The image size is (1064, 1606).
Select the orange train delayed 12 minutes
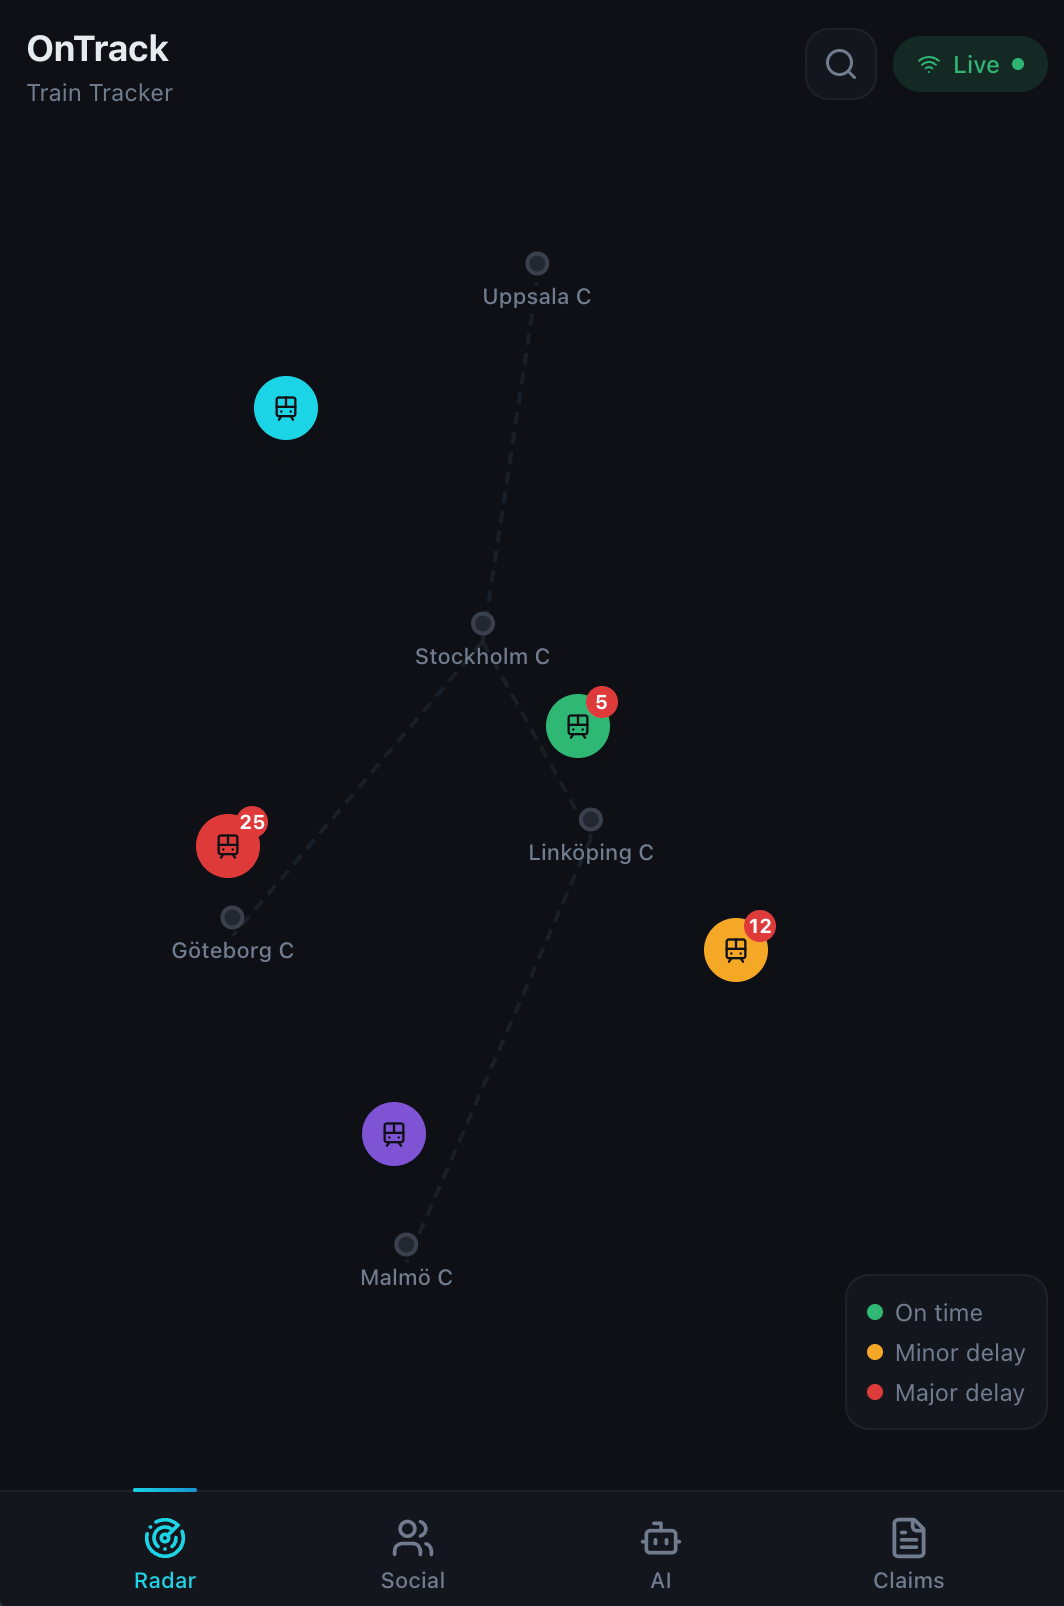[736, 950]
